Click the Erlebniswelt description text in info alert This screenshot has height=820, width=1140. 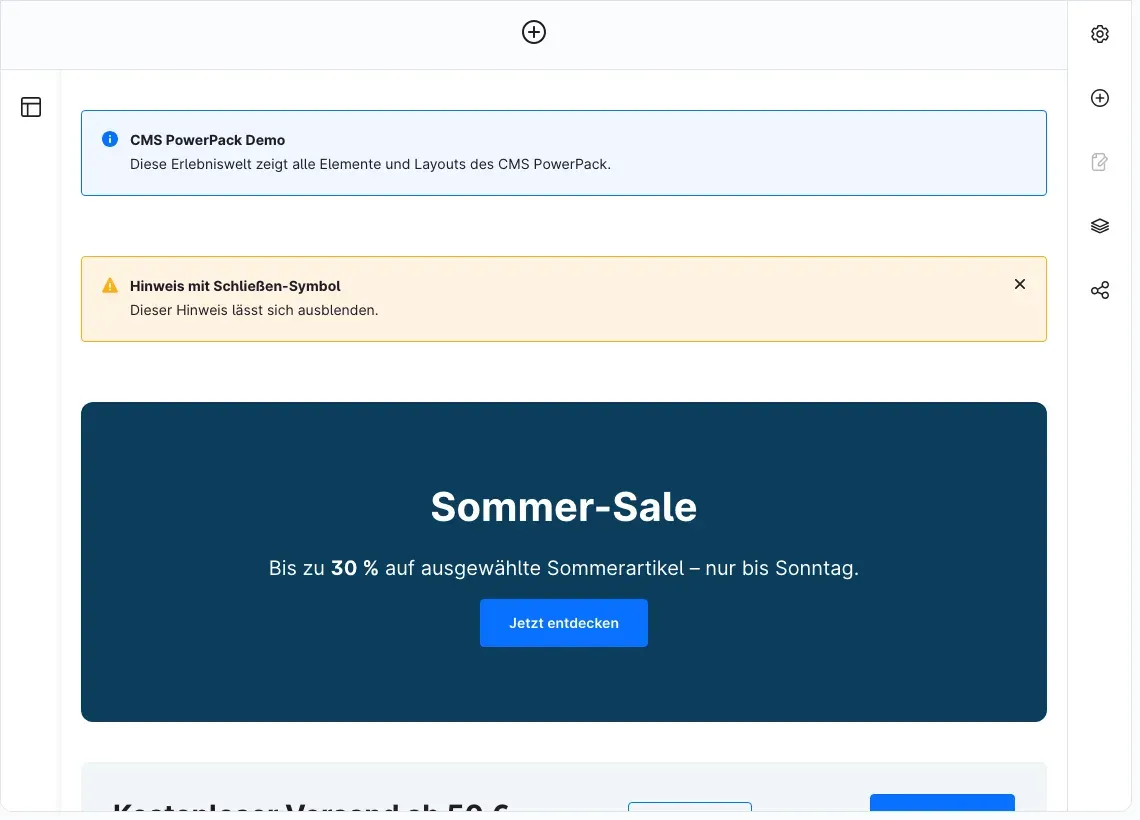click(370, 164)
